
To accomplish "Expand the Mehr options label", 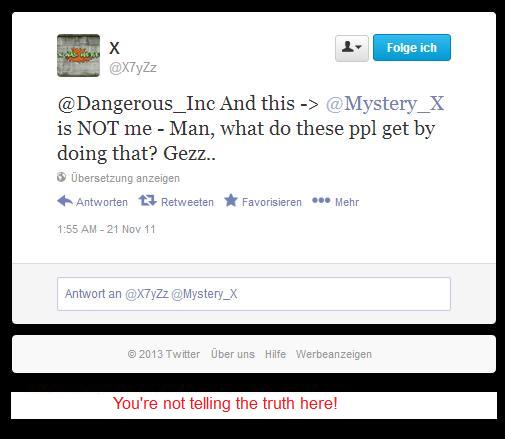I will [347, 202].
